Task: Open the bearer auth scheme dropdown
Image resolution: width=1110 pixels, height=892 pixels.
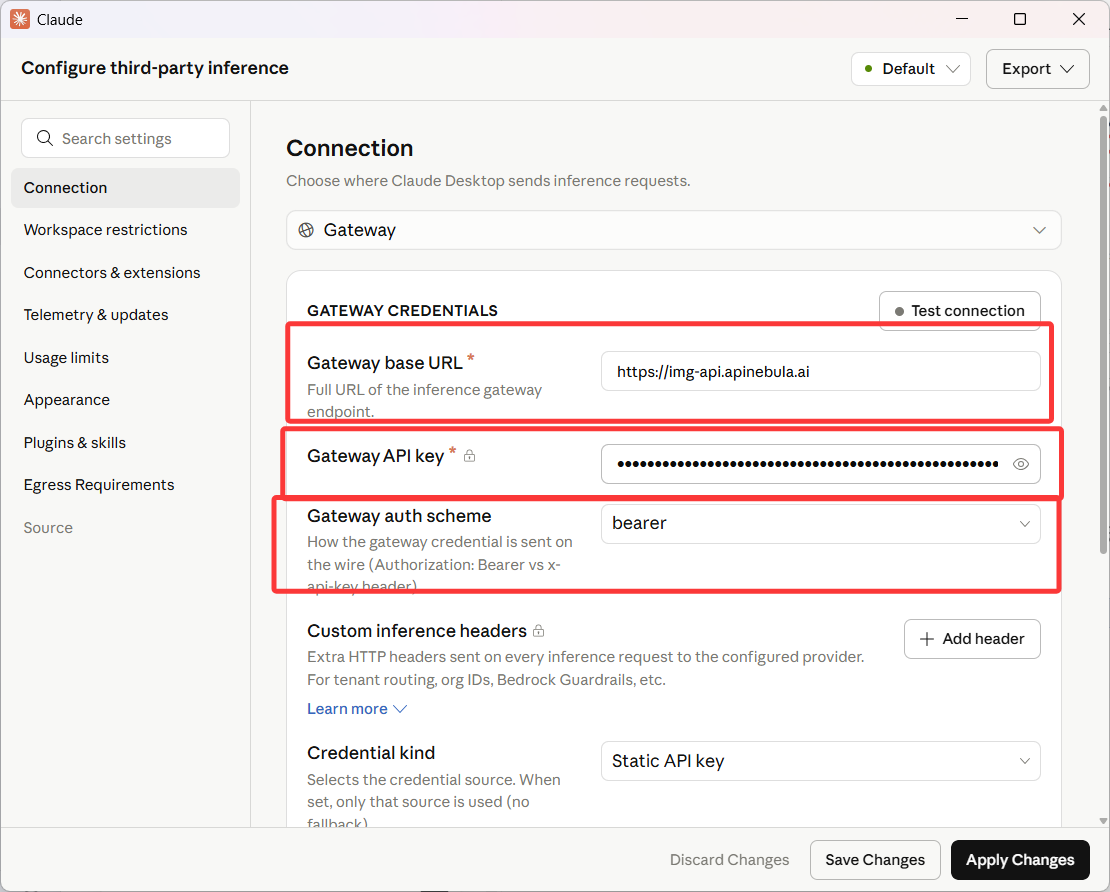Action: coord(820,524)
